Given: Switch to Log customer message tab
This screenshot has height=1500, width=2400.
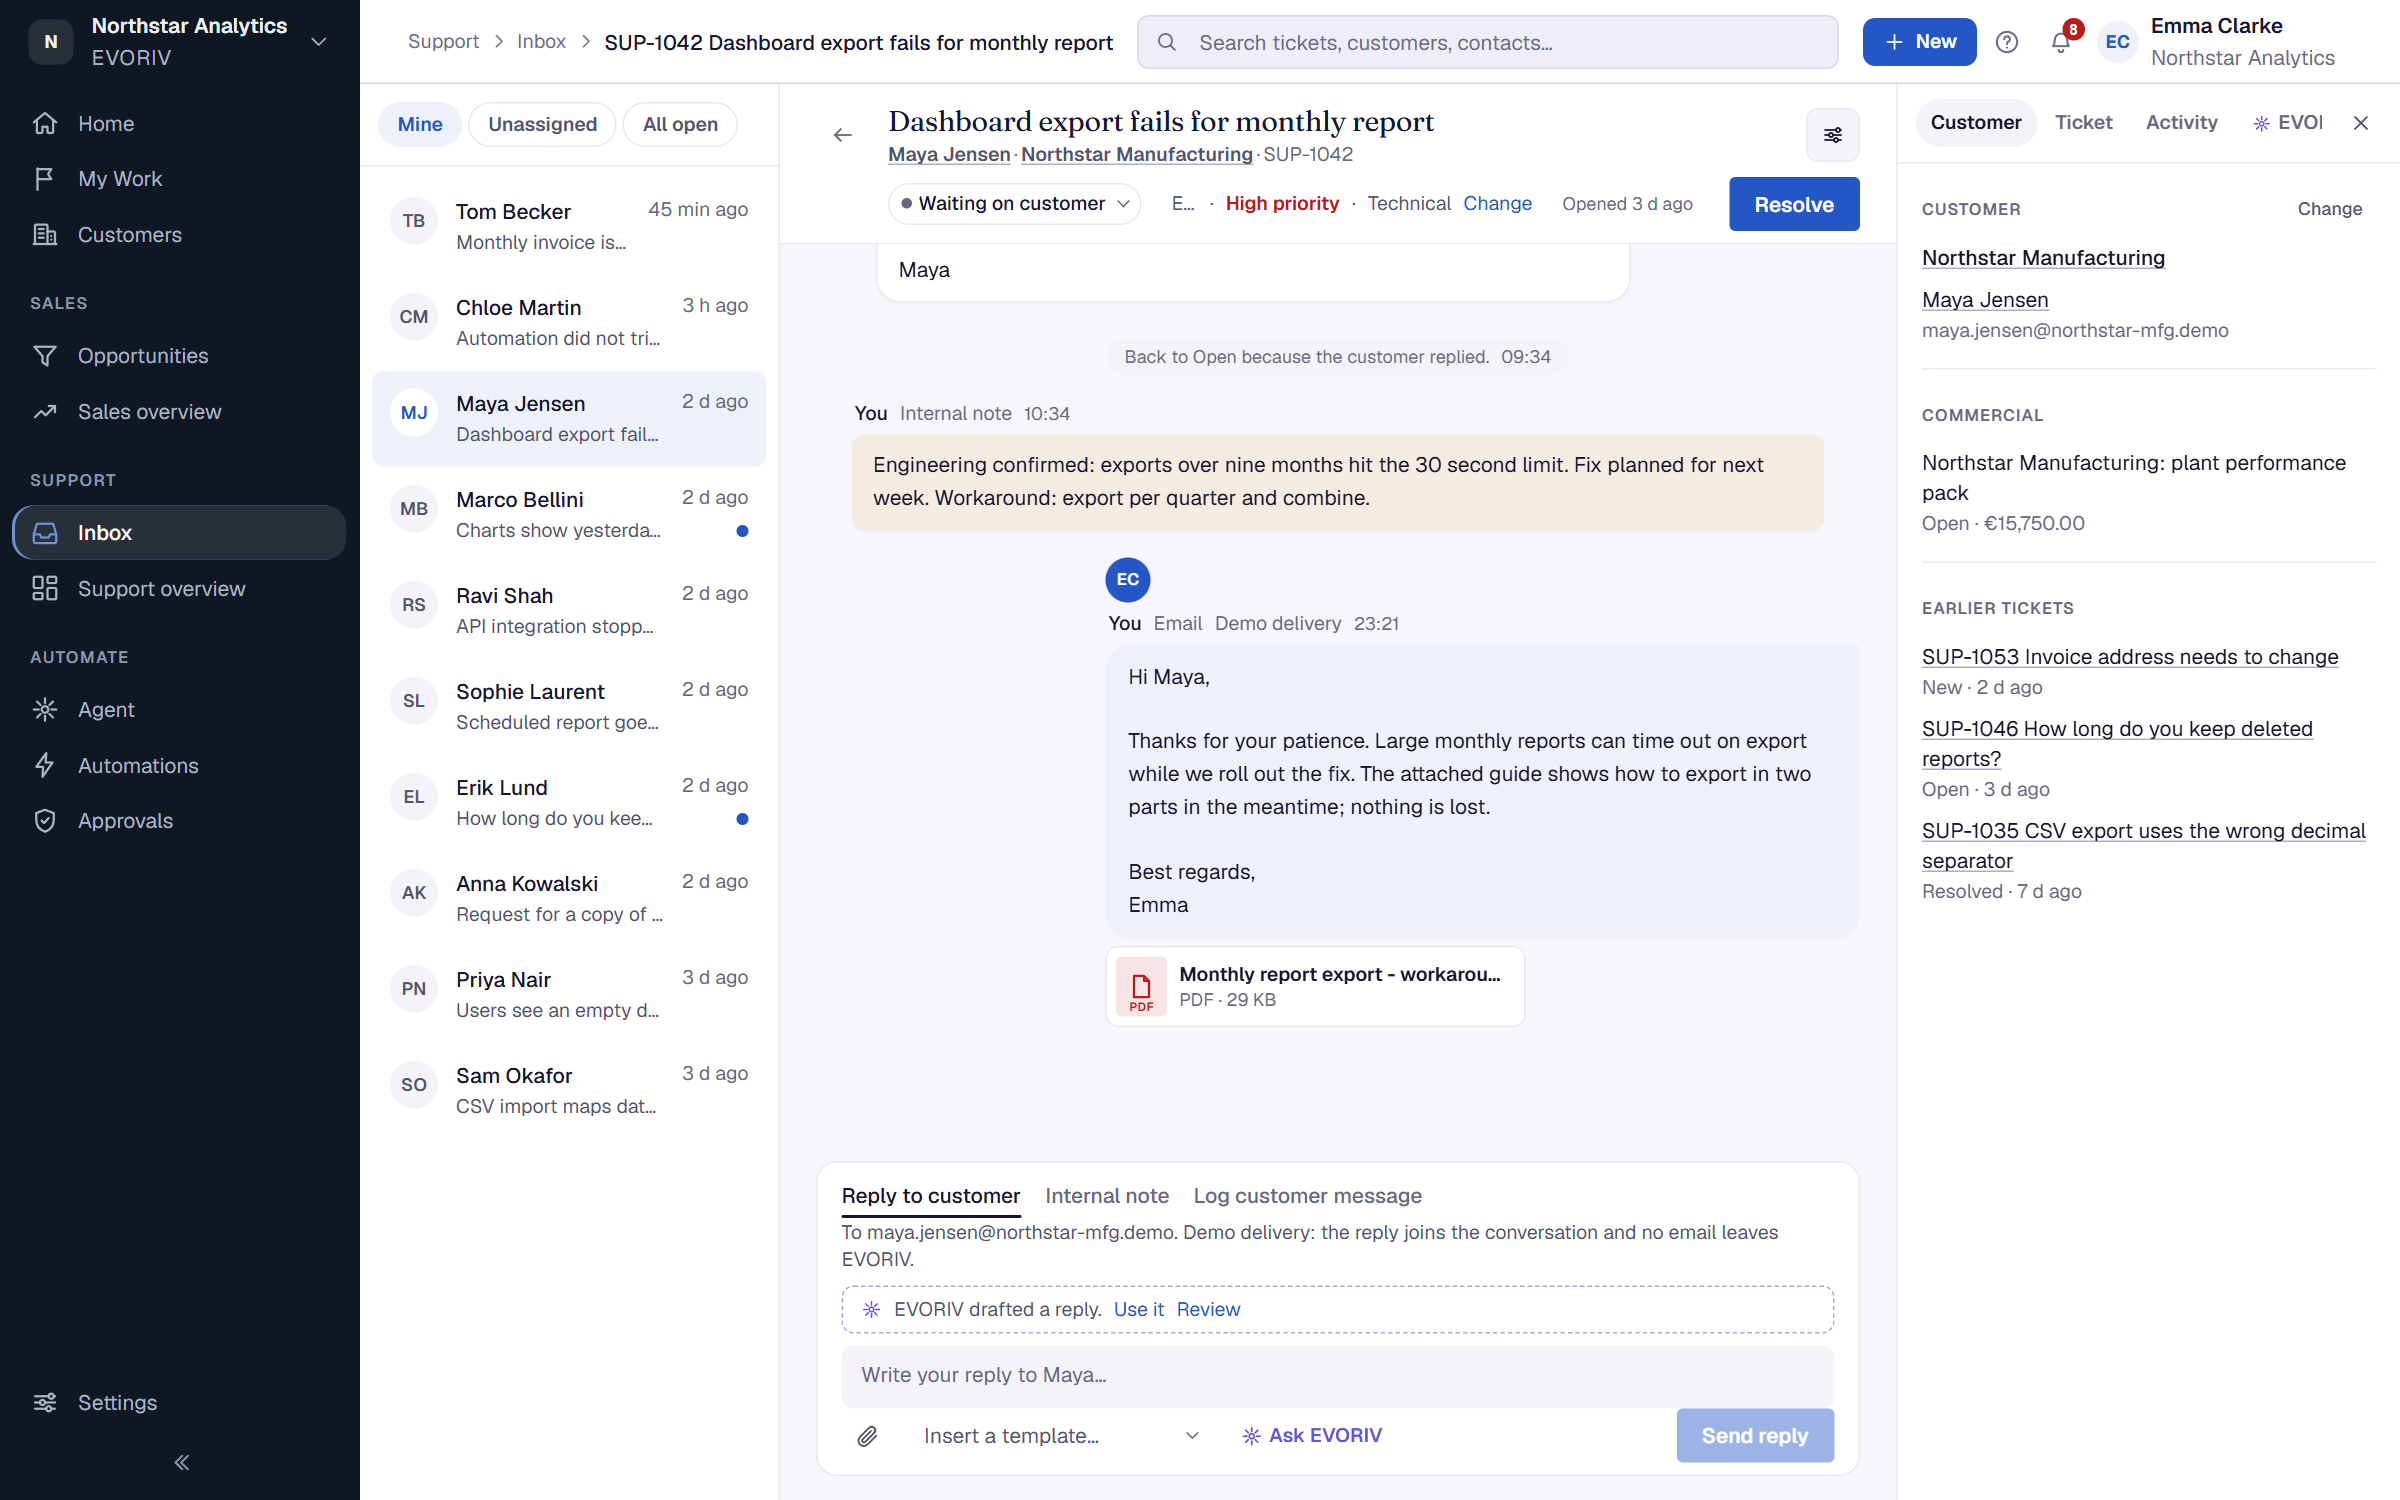Looking at the screenshot, I should pos(1307,1196).
